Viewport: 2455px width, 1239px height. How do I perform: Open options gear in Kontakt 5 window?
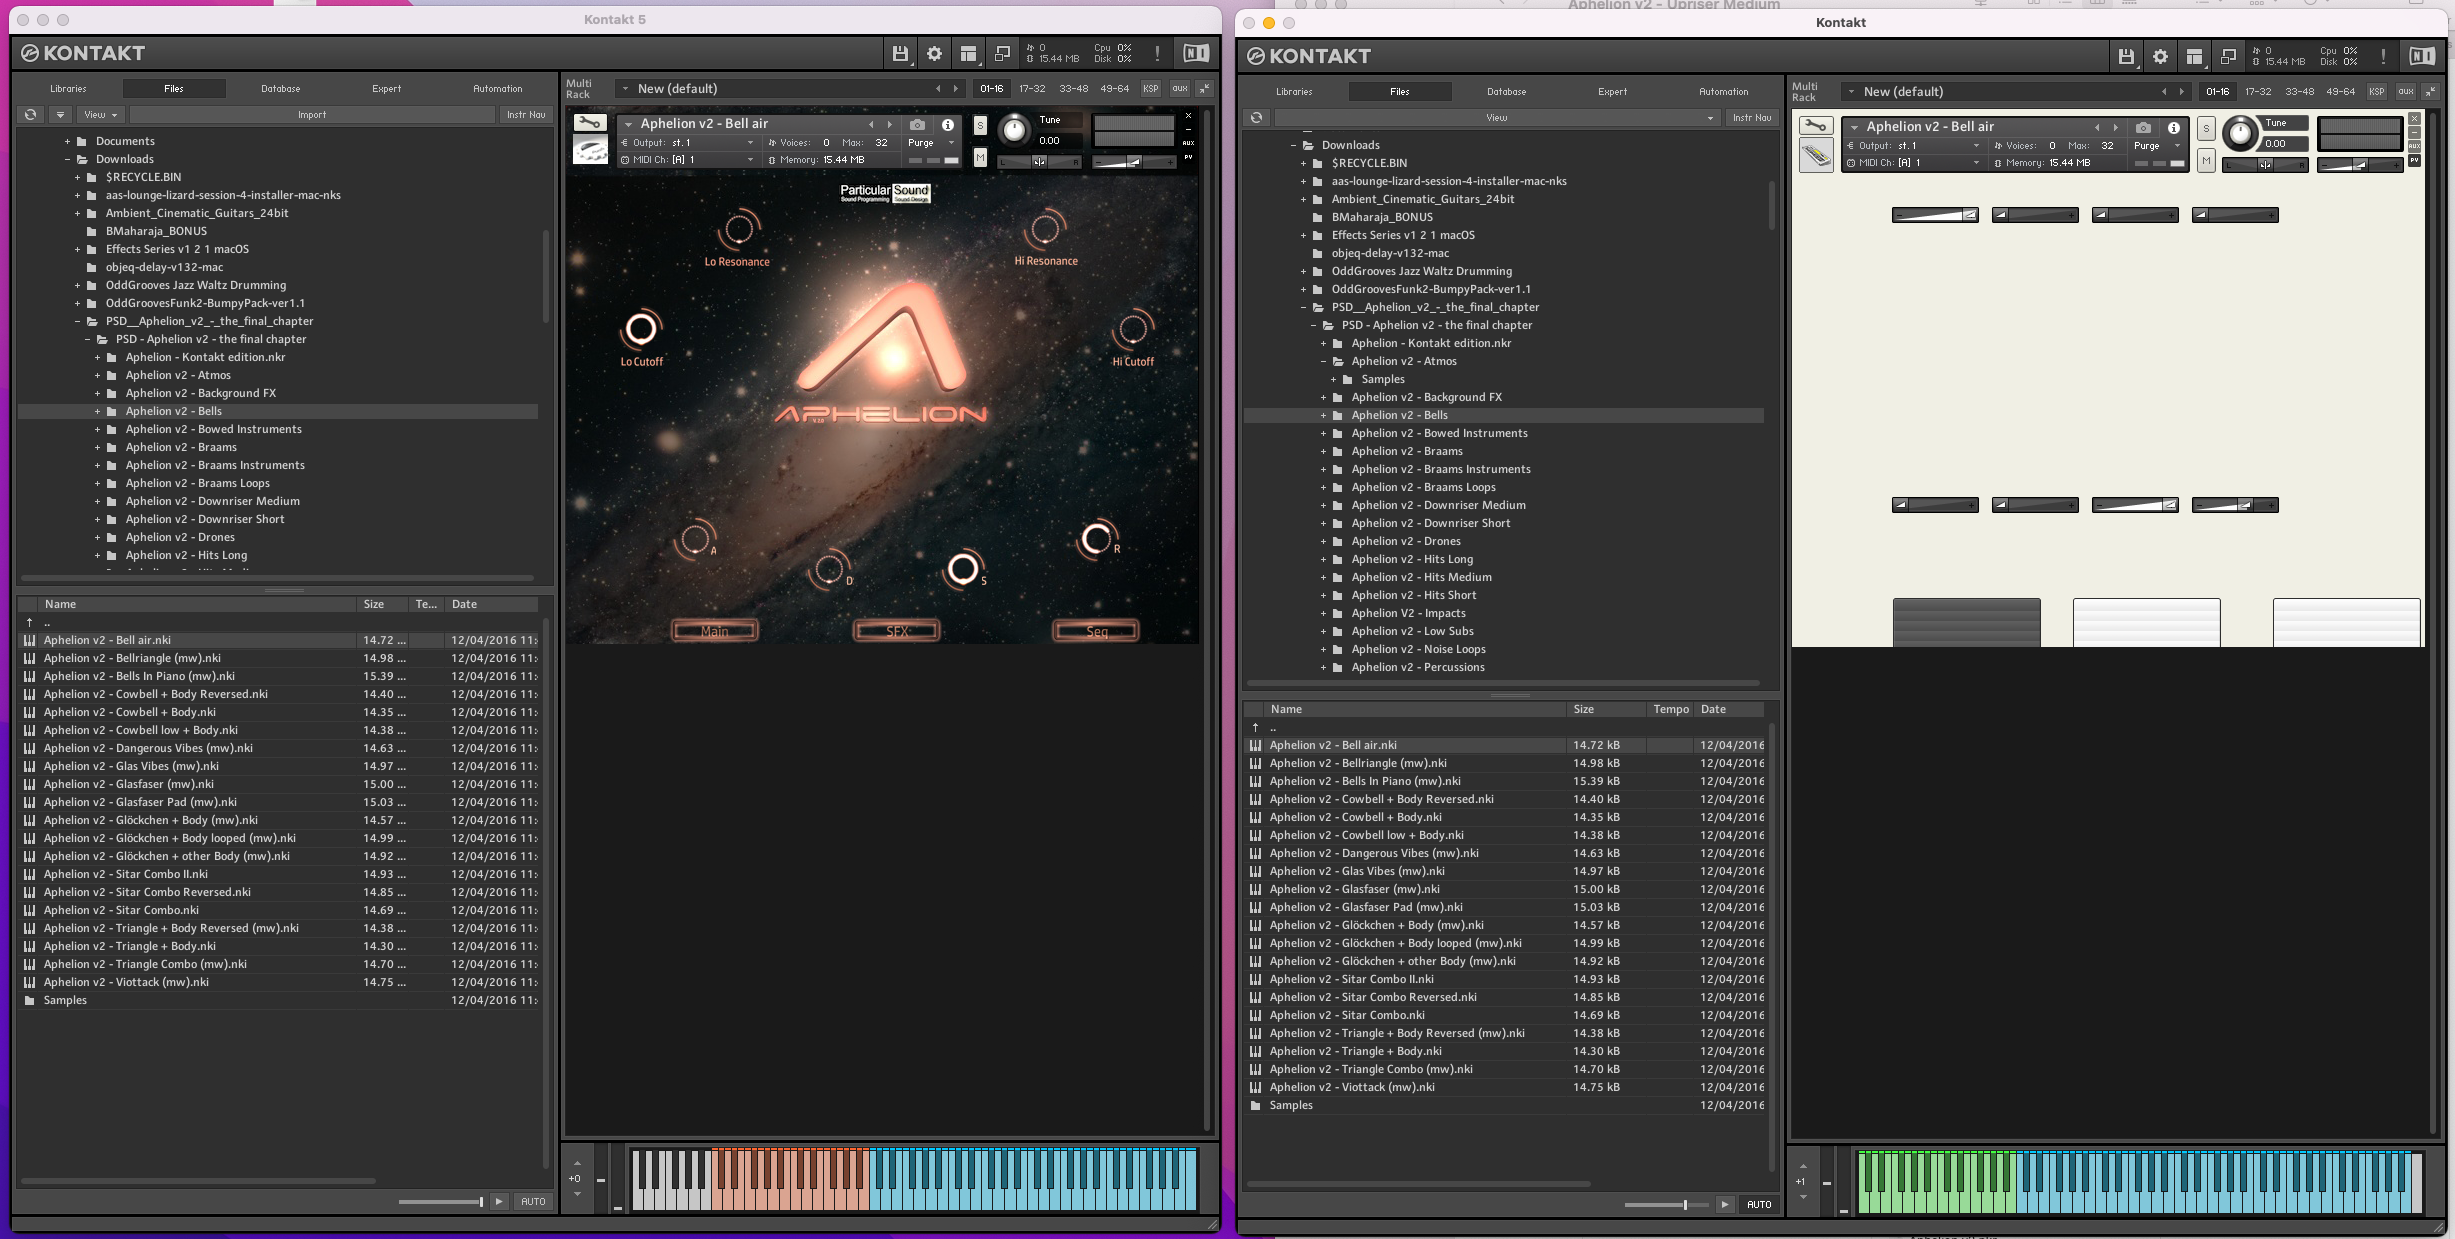934,54
